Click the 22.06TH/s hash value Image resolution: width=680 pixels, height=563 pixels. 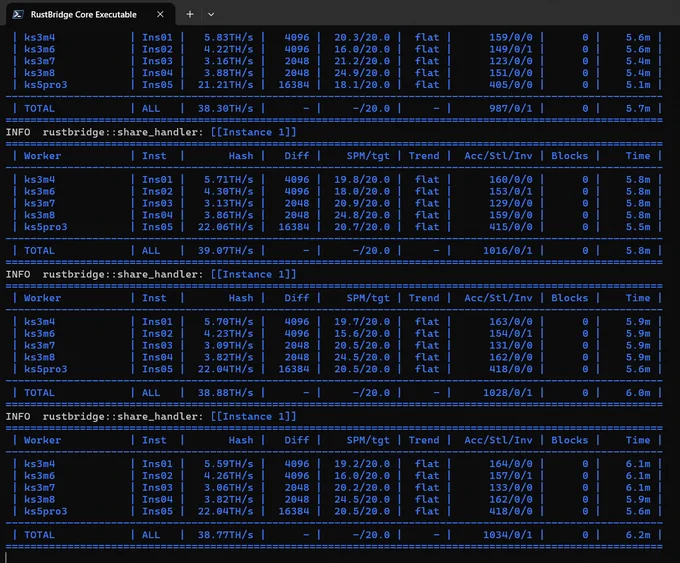(x=226, y=227)
